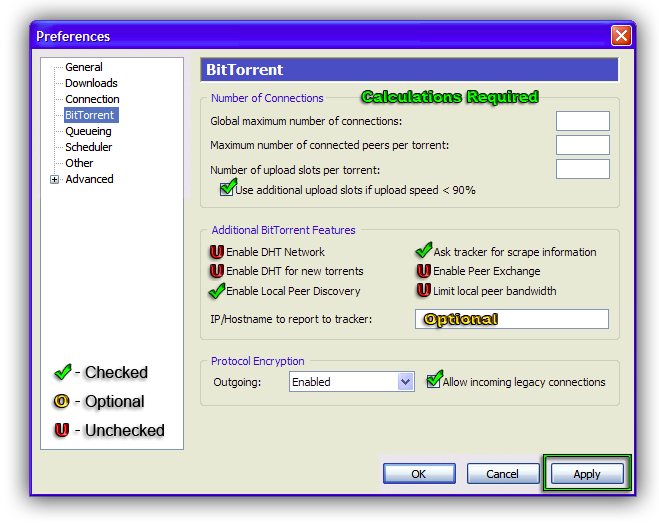The height and width of the screenshot is (526, 659).
Task: Select Other in the preferences tree
Action: click(x=79, y=163)
